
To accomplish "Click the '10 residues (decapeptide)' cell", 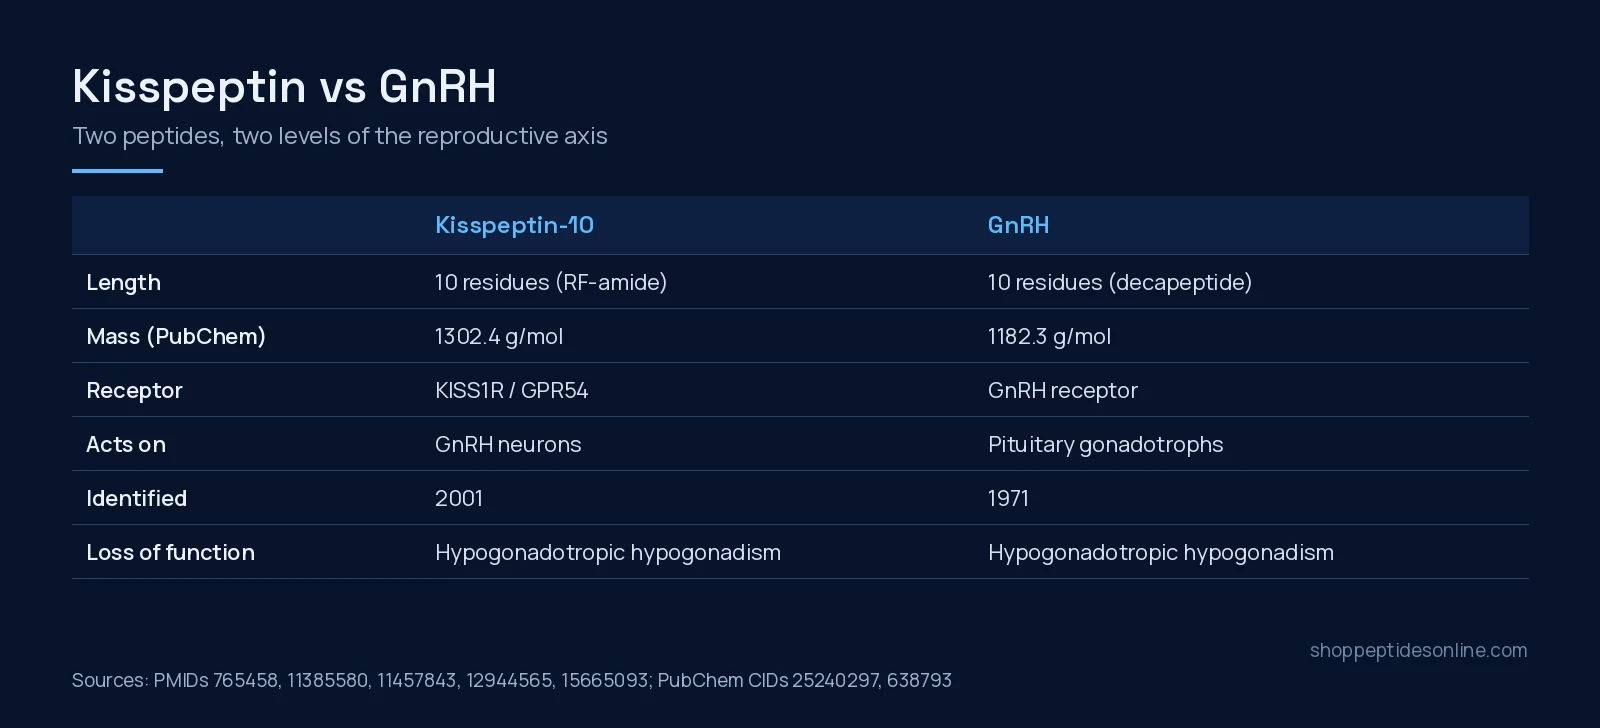I will tap(1120, 282).
